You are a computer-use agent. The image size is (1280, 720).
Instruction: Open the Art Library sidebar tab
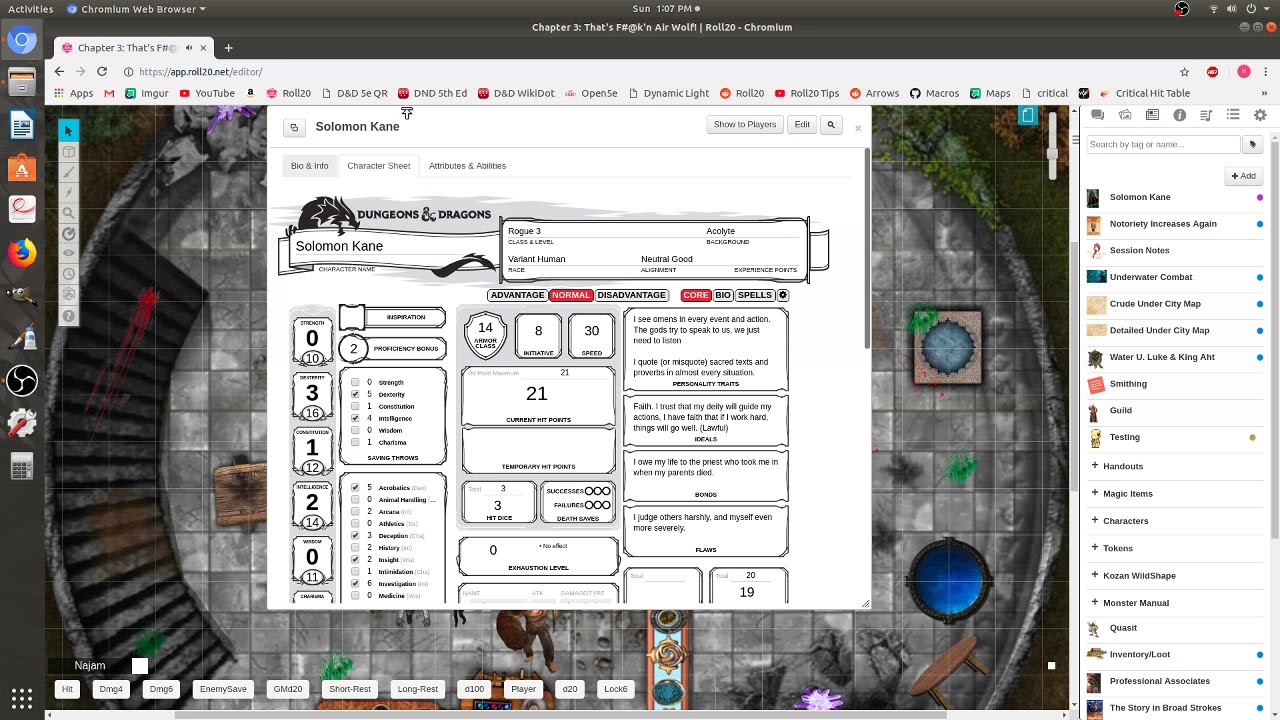pyautogui.click(x=1125, y=116)
